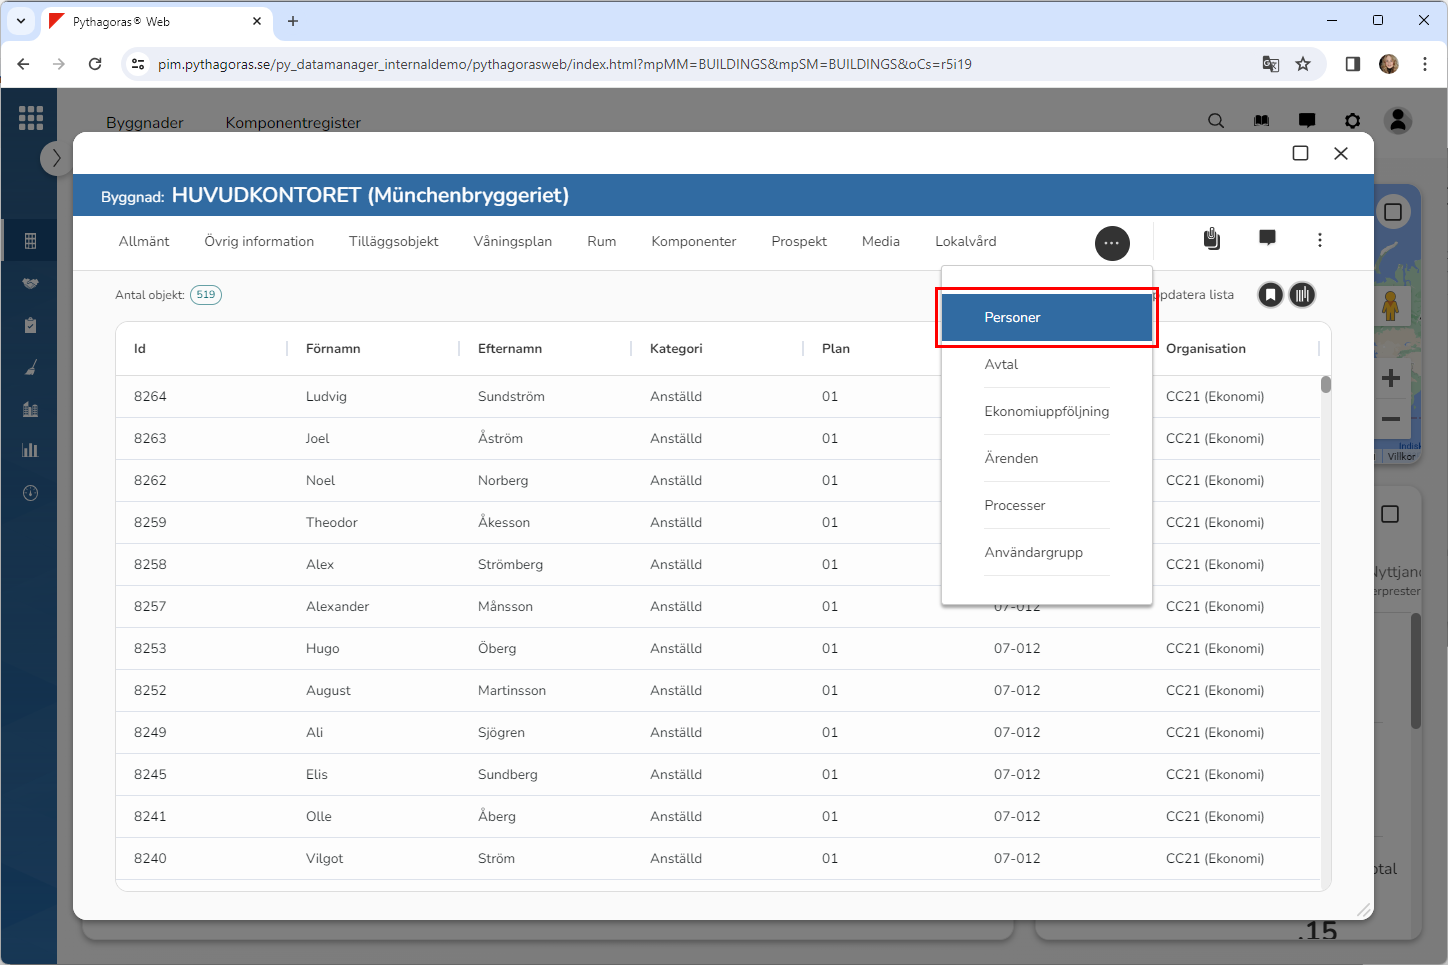Open the dialog's speech bubble comments icon

(1267, 238)
